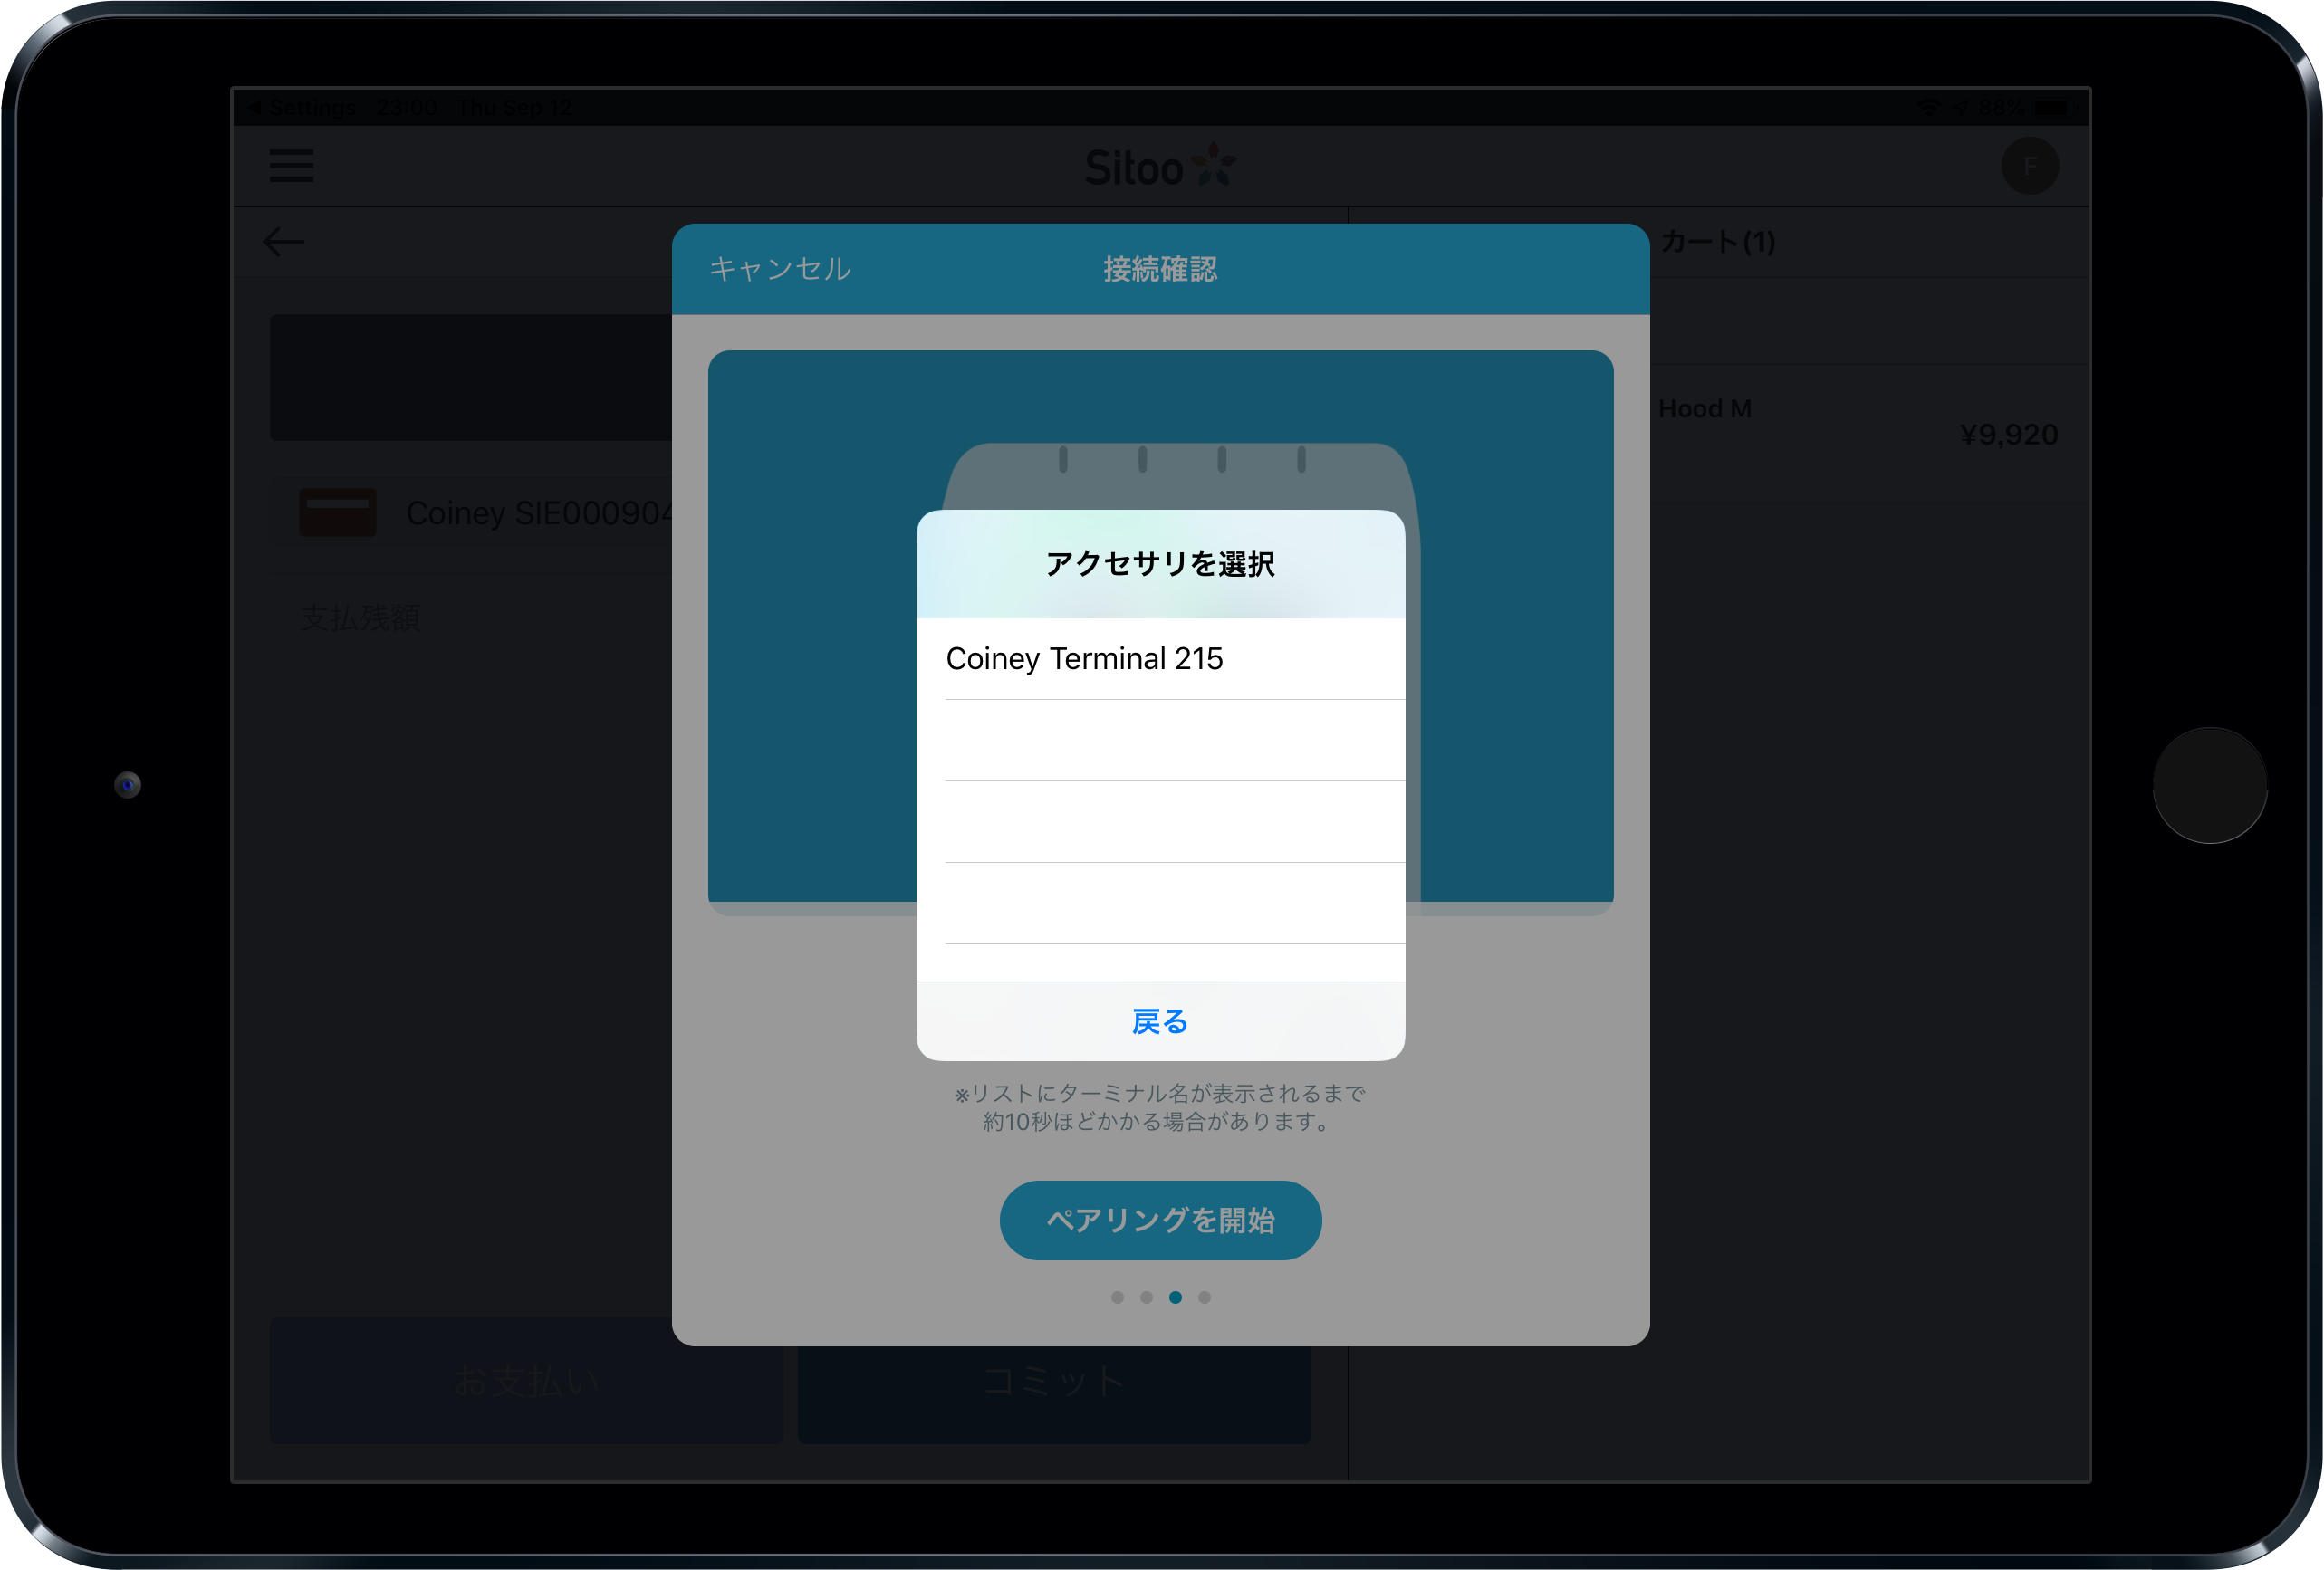Tap the fourth page indicator dot
The image size is (2324, 1570).
pyautogui.click(x=1204, y=1297)
